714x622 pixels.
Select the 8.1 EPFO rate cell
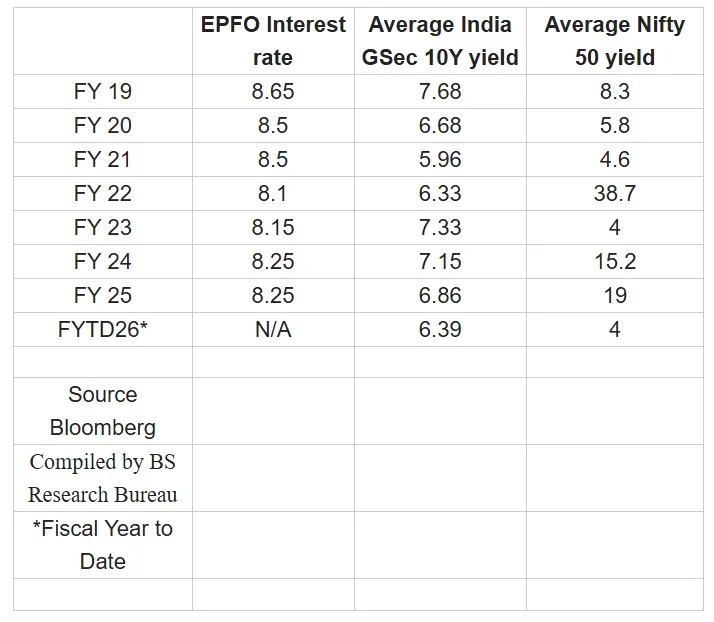[x=273, y=194]
